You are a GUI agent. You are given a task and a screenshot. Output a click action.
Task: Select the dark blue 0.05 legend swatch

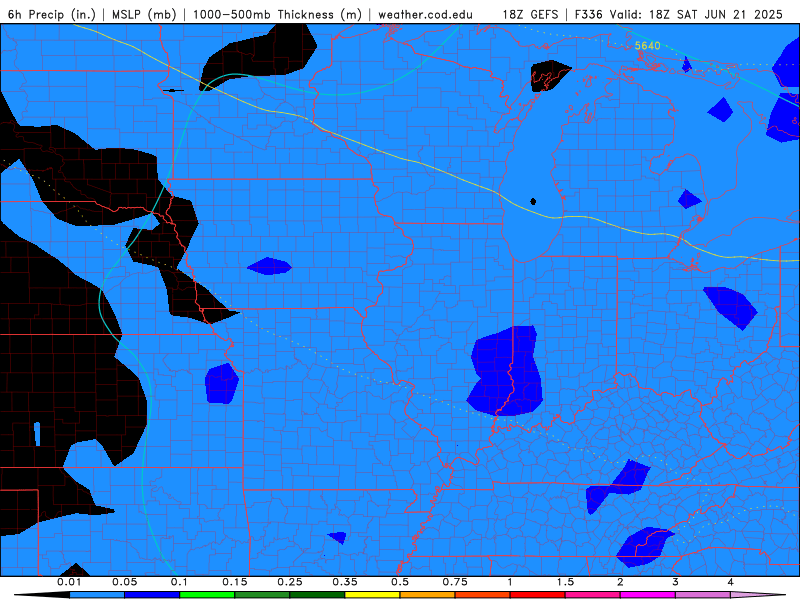pos(152,595)
